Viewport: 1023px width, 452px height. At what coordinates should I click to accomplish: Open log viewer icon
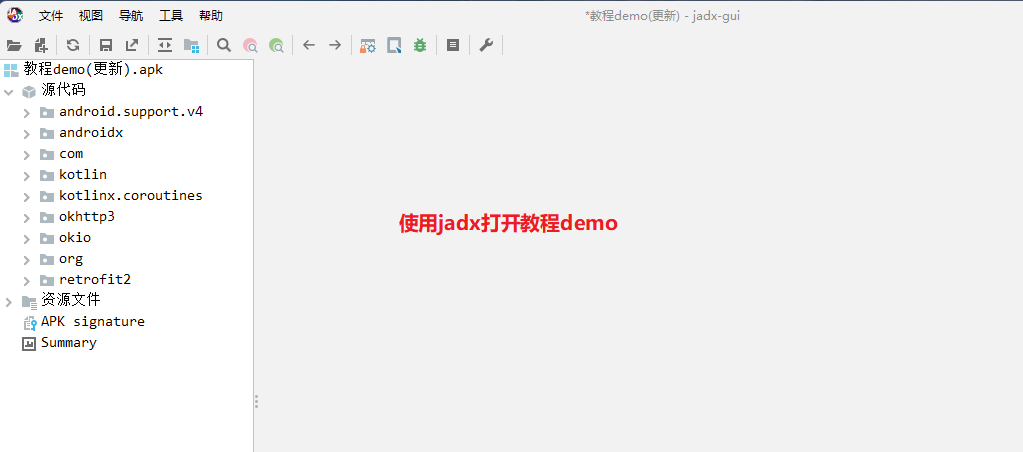[x=453, y=45]
